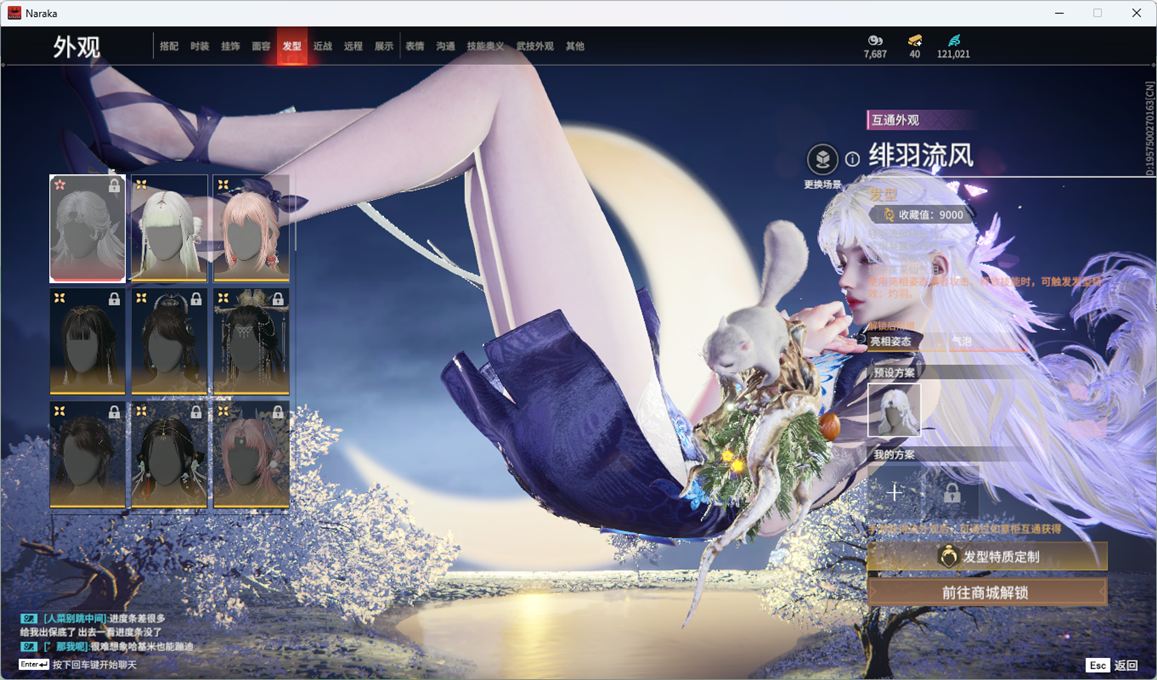Select the locked hairstyle with gold ornate headdress
Screen dimensions: 1157x680
(x=251, y=341)
